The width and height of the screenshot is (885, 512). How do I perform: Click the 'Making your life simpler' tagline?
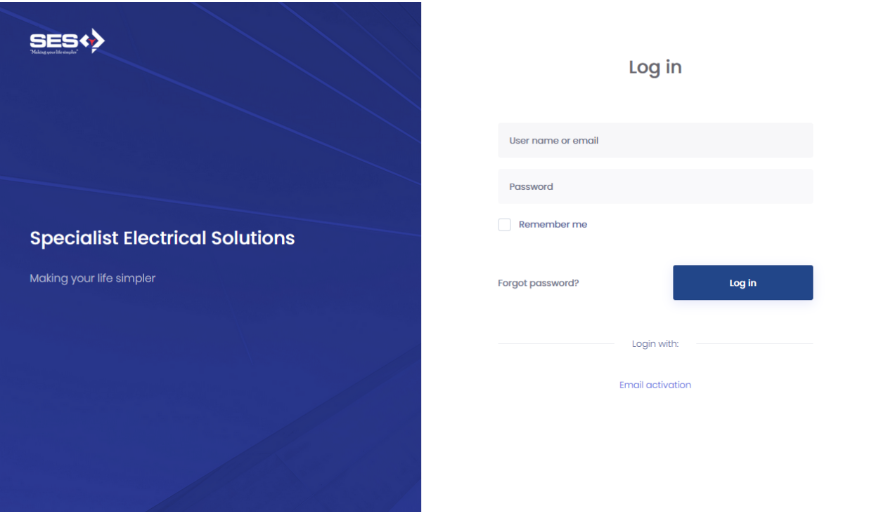click(93, 278)
